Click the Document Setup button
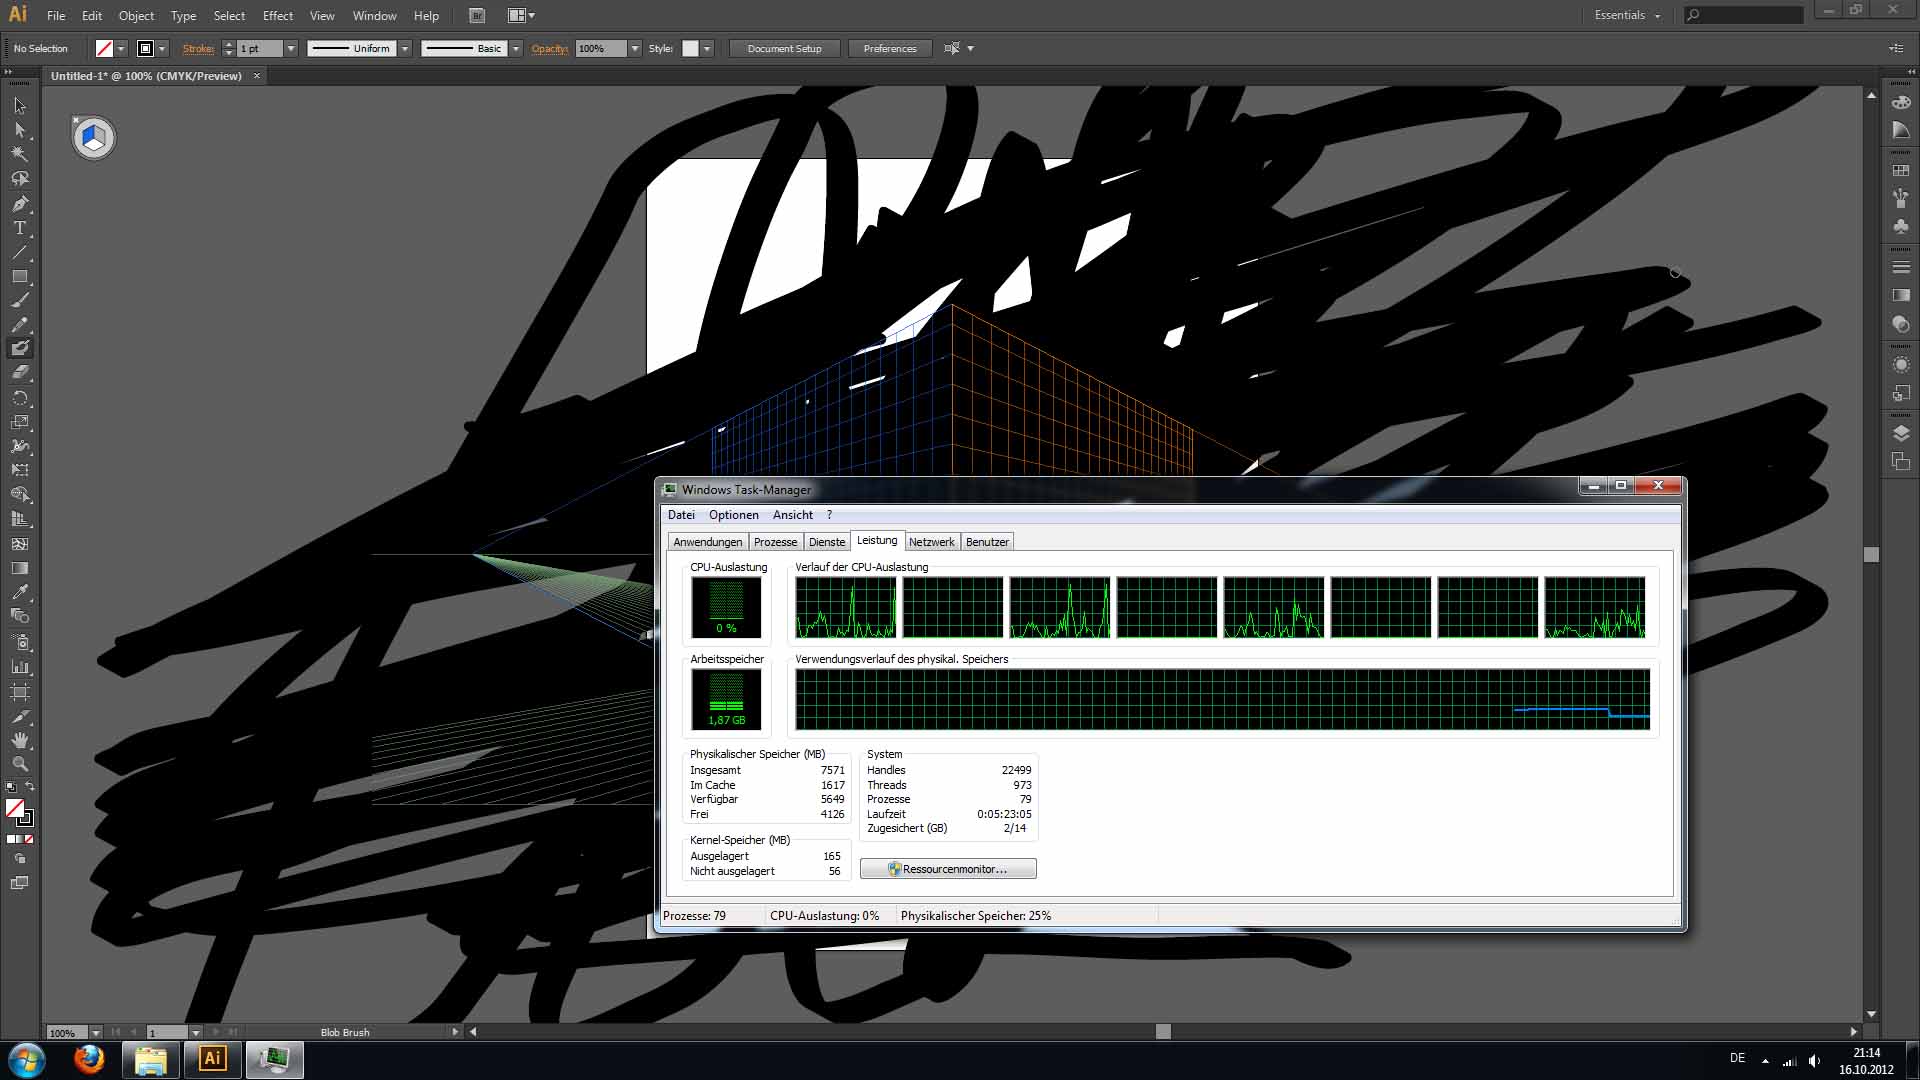 tap(784, 48)
